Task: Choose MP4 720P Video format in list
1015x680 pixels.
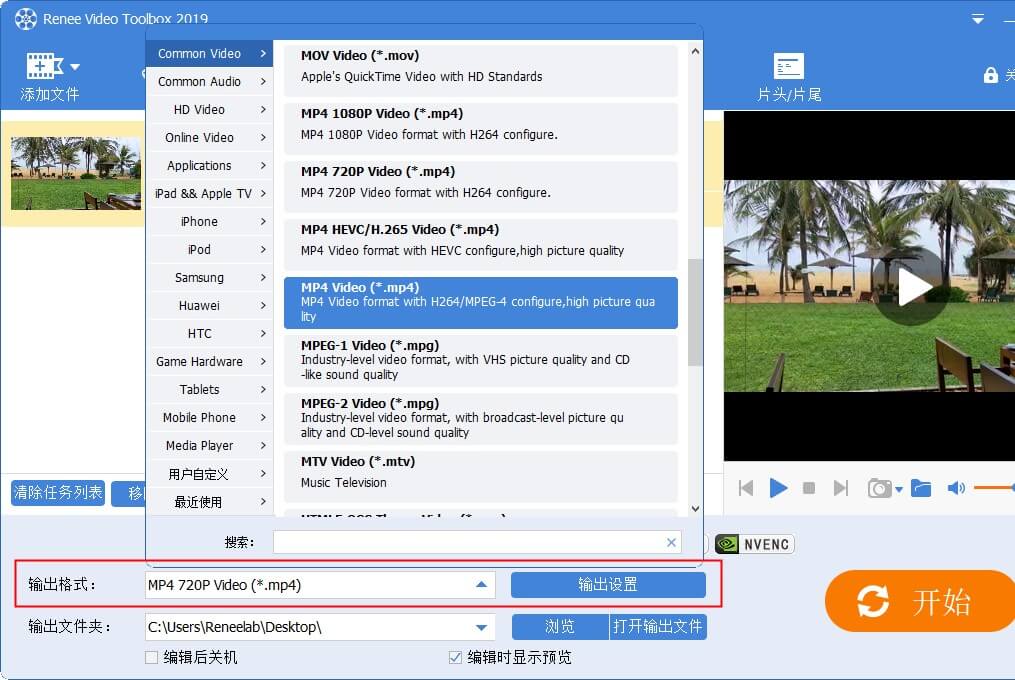Action: (x=481, y=187)
